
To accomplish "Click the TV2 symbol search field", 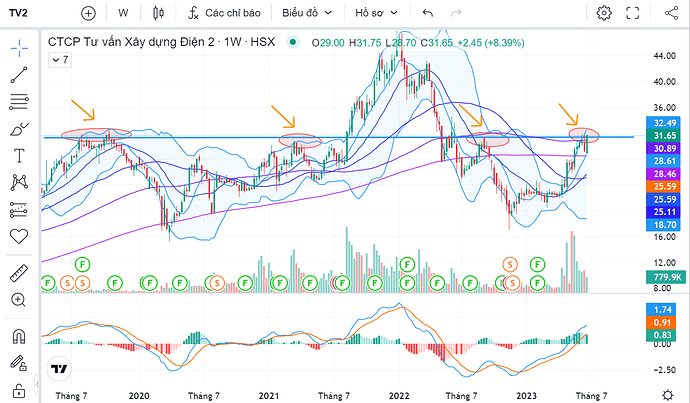I will click(18, 13).
